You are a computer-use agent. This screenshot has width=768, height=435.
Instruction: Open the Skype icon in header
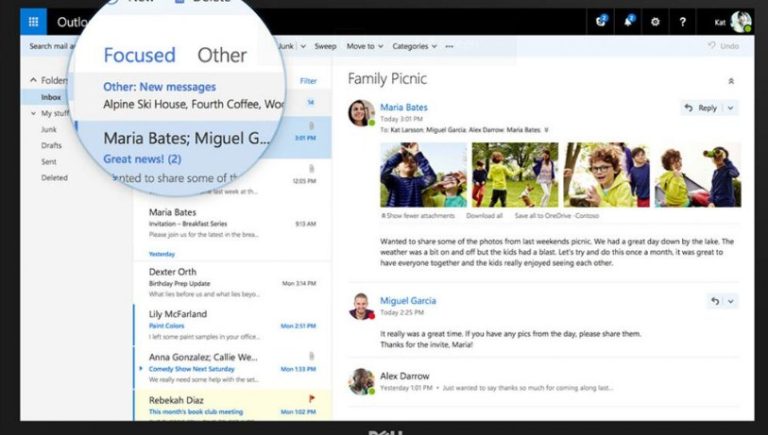point(602,21)
